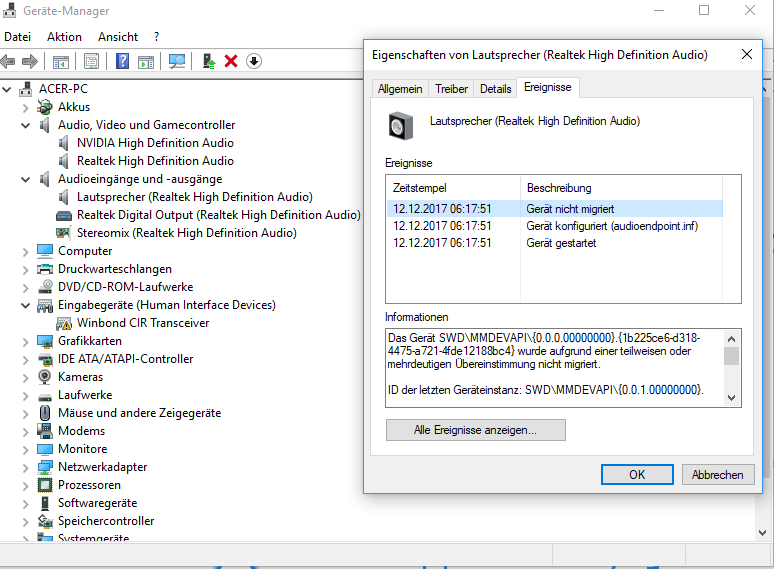Expand the Akkus category

(x=26, y=108)
